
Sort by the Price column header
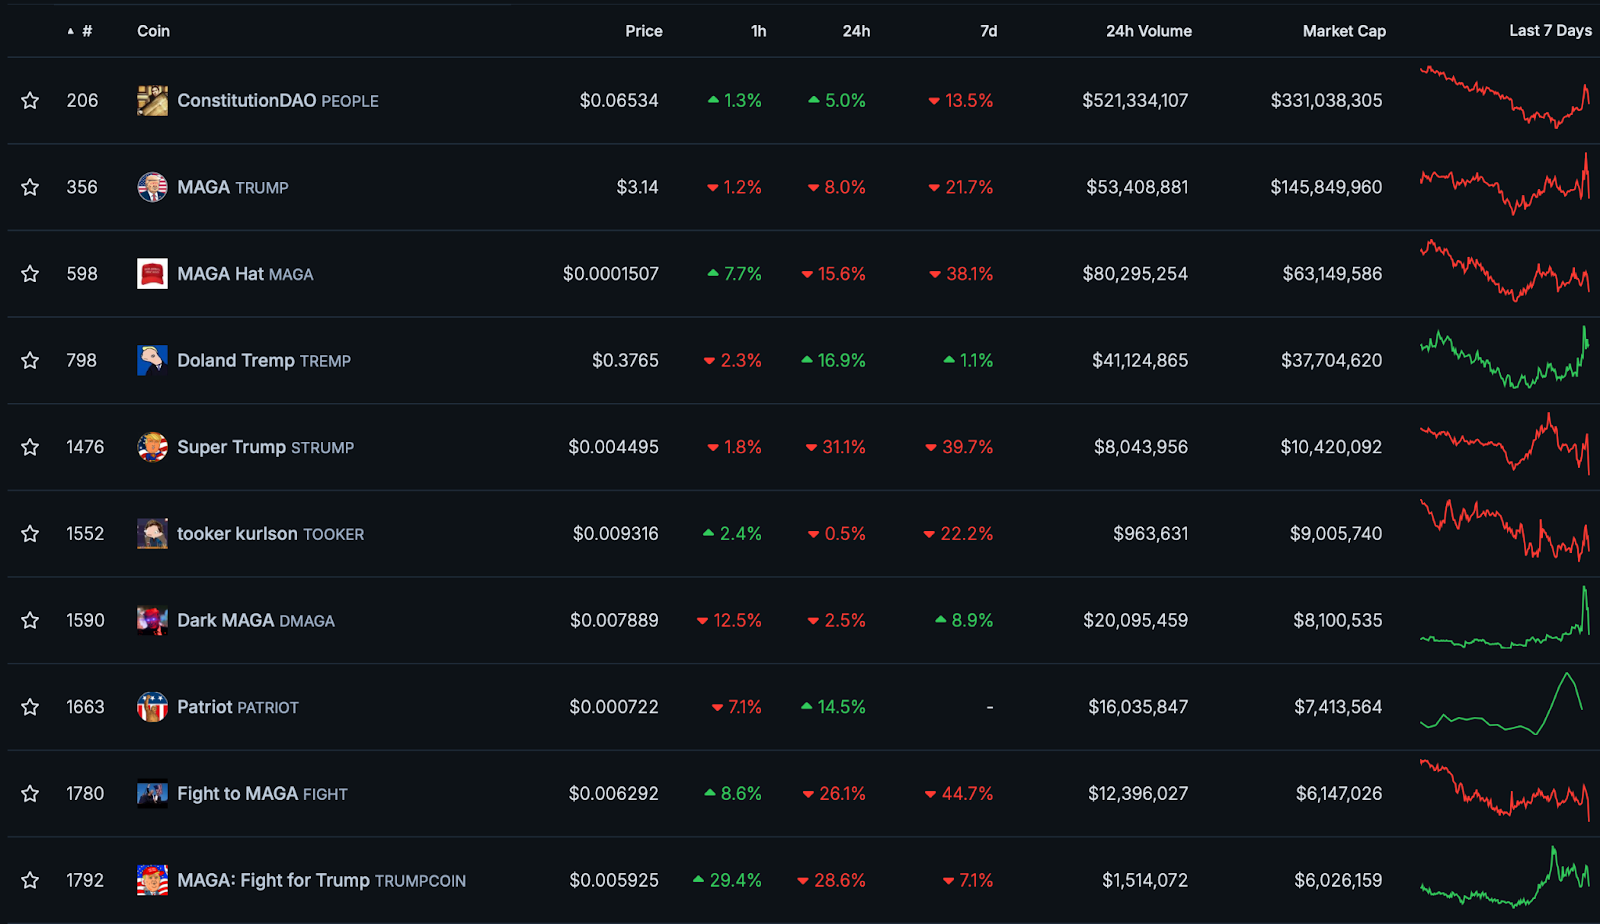click(644, 31)
